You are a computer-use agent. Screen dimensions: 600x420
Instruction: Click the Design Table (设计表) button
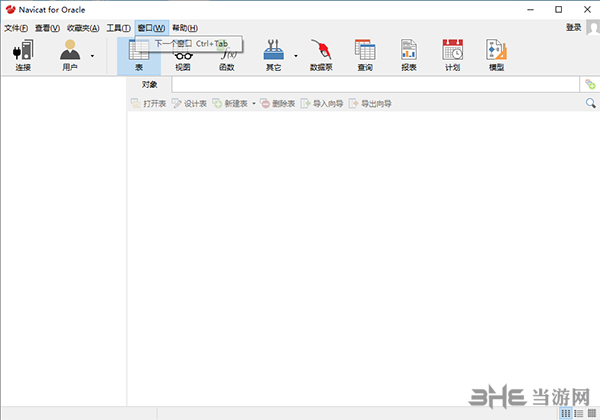coord(189,103)
